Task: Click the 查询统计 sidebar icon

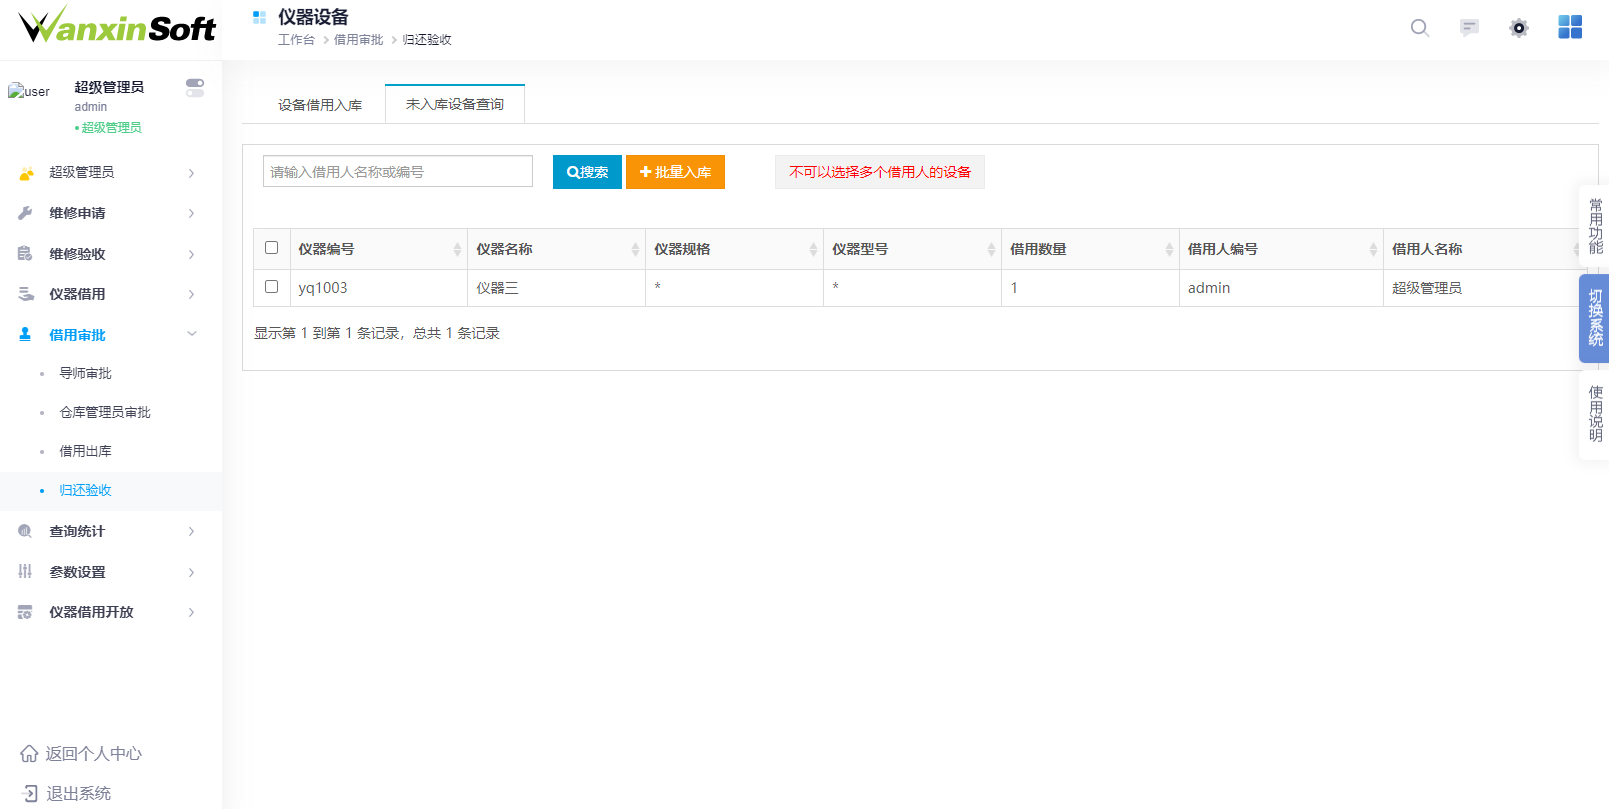Action: tap(25, 531)
